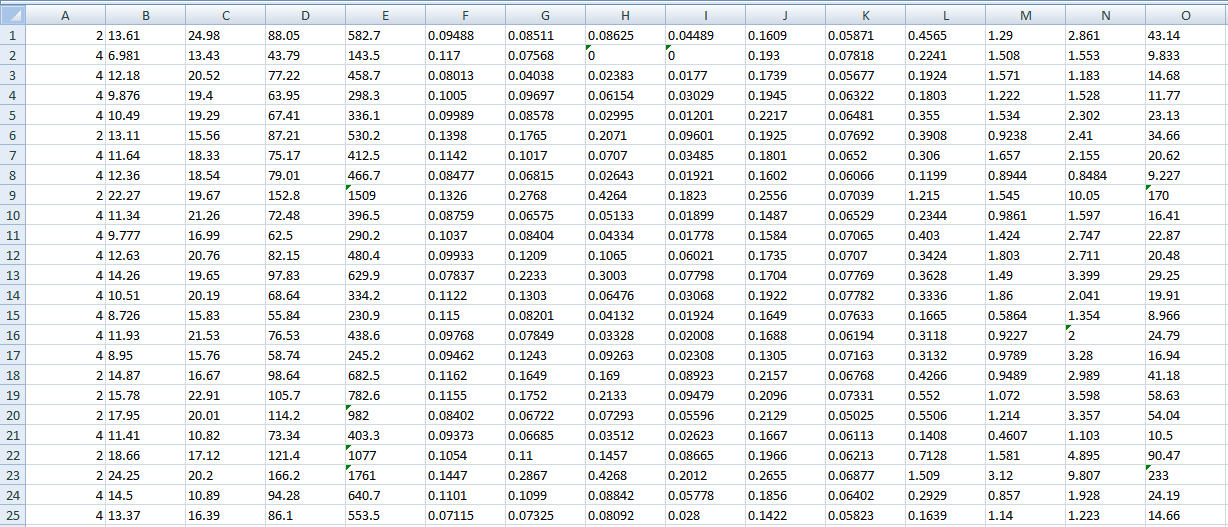Image resolution: width=1228 pixels, height=527 pixels.
Task: Select cell containing 982
Action: (x=385, y=415)
